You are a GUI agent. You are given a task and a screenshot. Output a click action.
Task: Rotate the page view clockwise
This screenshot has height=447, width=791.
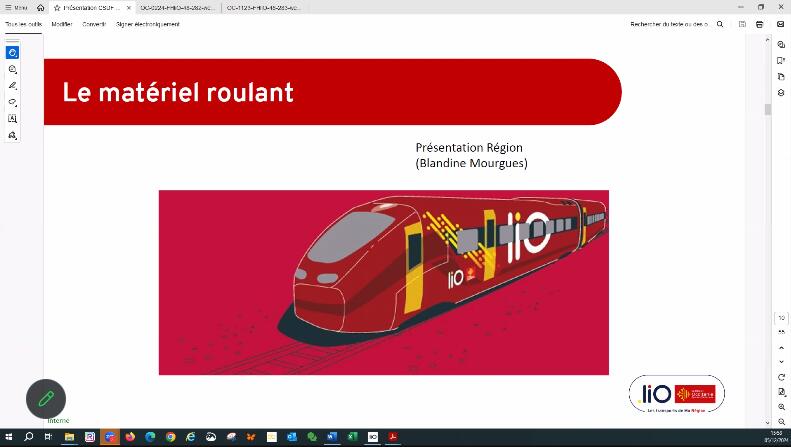pos(781,377)
